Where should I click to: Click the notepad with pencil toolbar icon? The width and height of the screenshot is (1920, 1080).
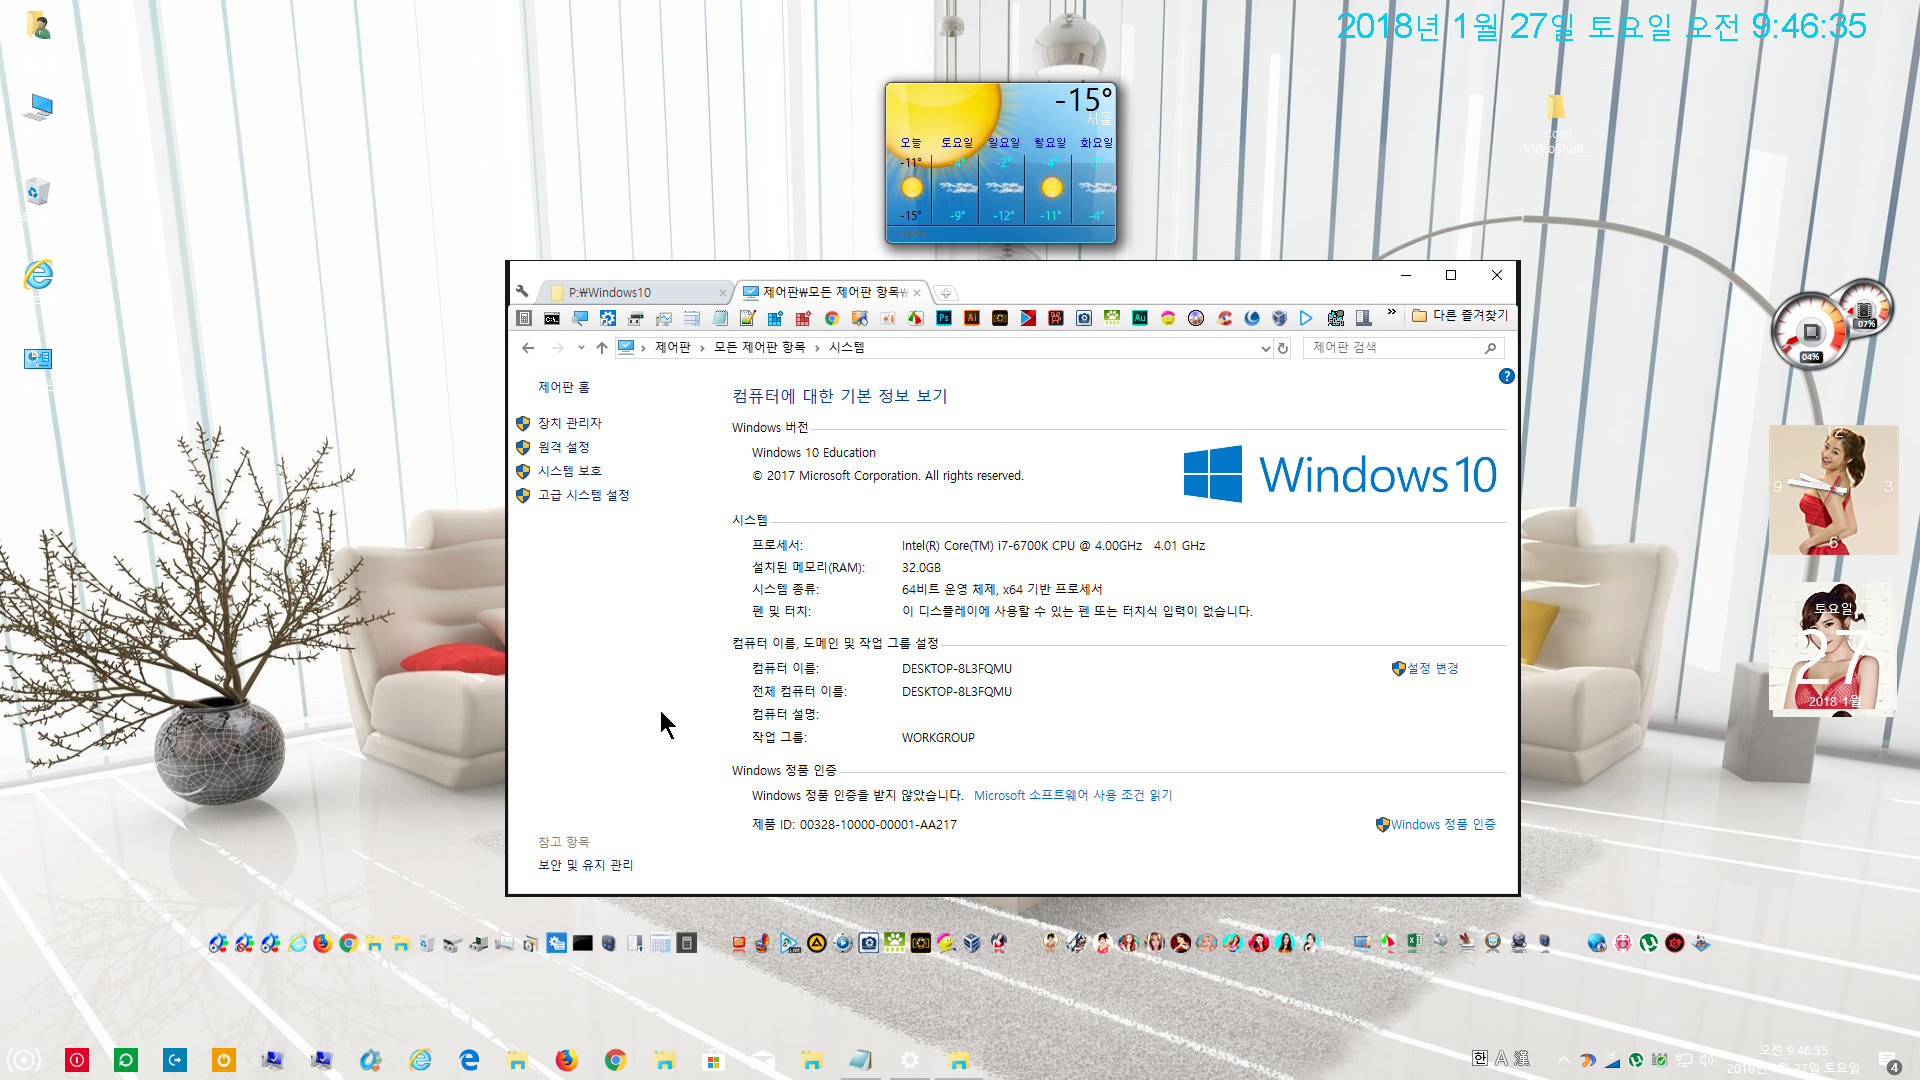pyautogui.click(x=747, y=318)
